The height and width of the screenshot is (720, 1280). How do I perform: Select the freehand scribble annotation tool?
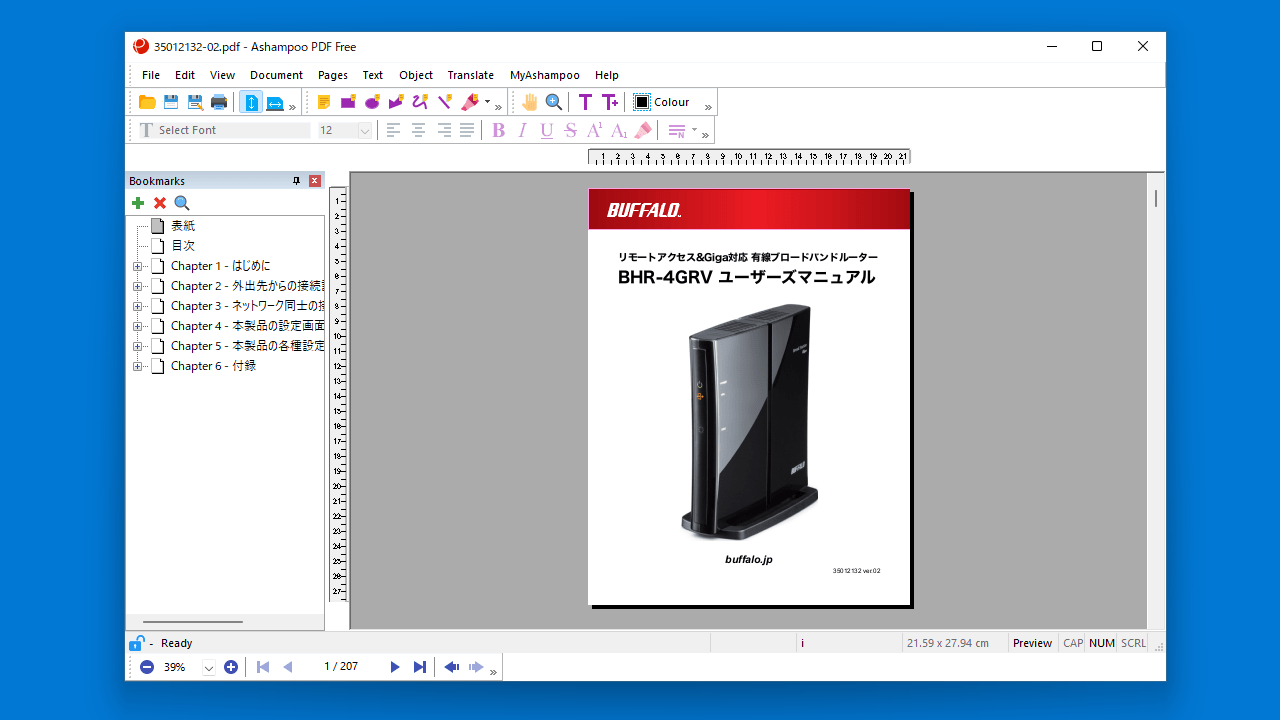pyautogui.click(x=420, y=102)
